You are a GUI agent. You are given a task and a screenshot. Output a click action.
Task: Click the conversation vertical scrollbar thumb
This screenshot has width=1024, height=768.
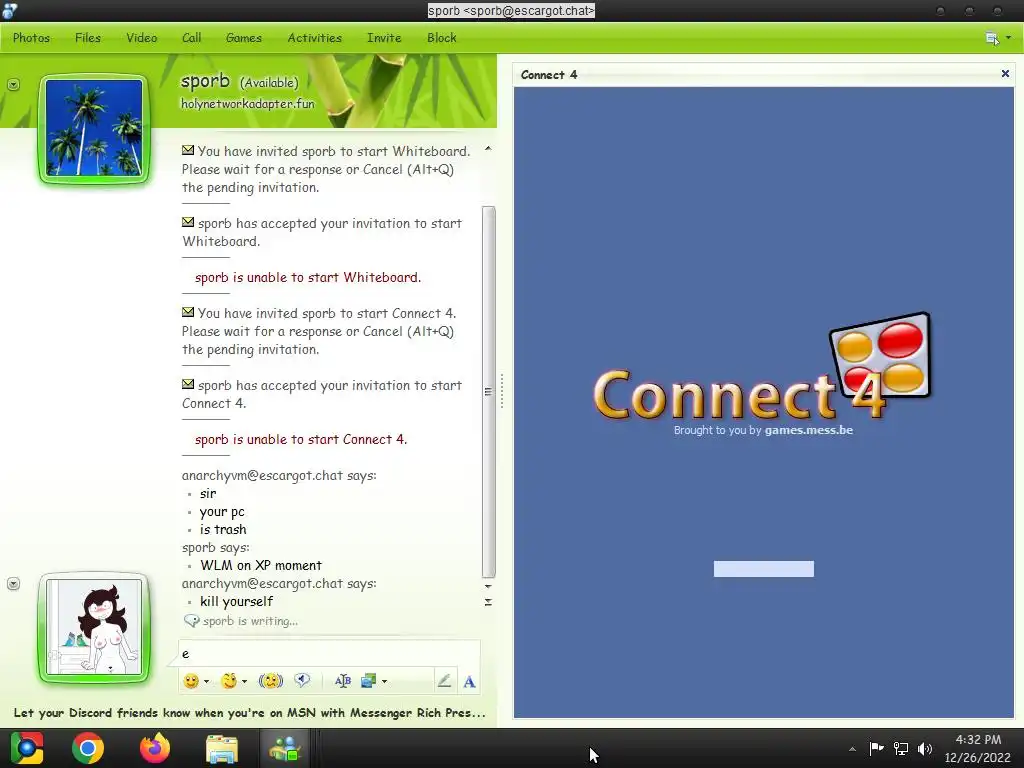click(x=488, y=392)
